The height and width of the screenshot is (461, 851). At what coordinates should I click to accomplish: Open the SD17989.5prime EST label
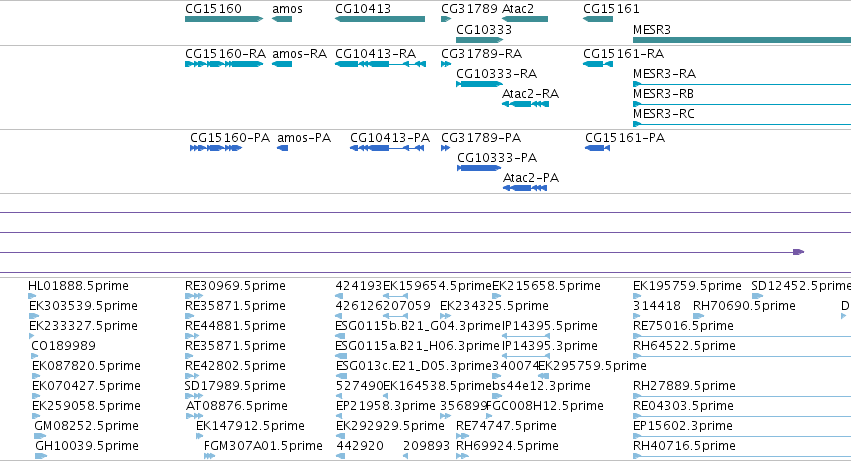(235, 387)
